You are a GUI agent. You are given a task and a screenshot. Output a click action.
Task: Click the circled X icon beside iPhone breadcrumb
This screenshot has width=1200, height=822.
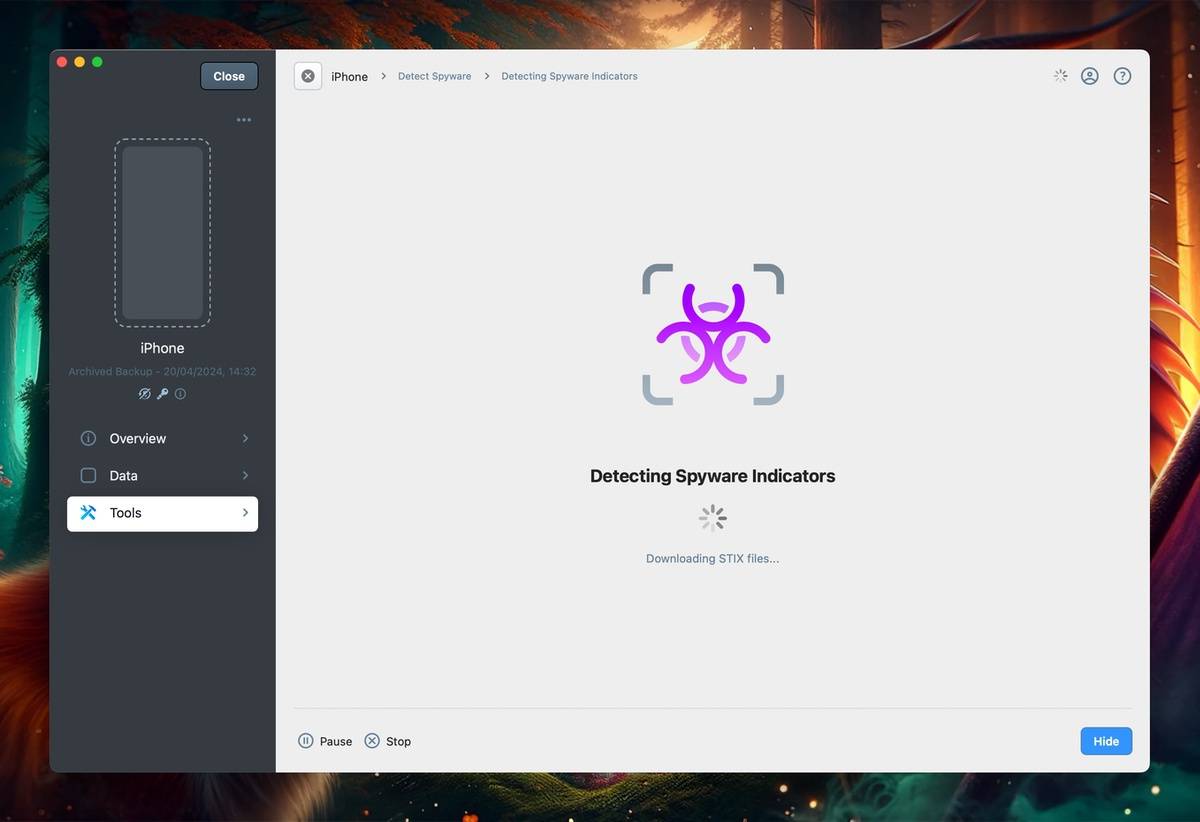coord(308,76)
